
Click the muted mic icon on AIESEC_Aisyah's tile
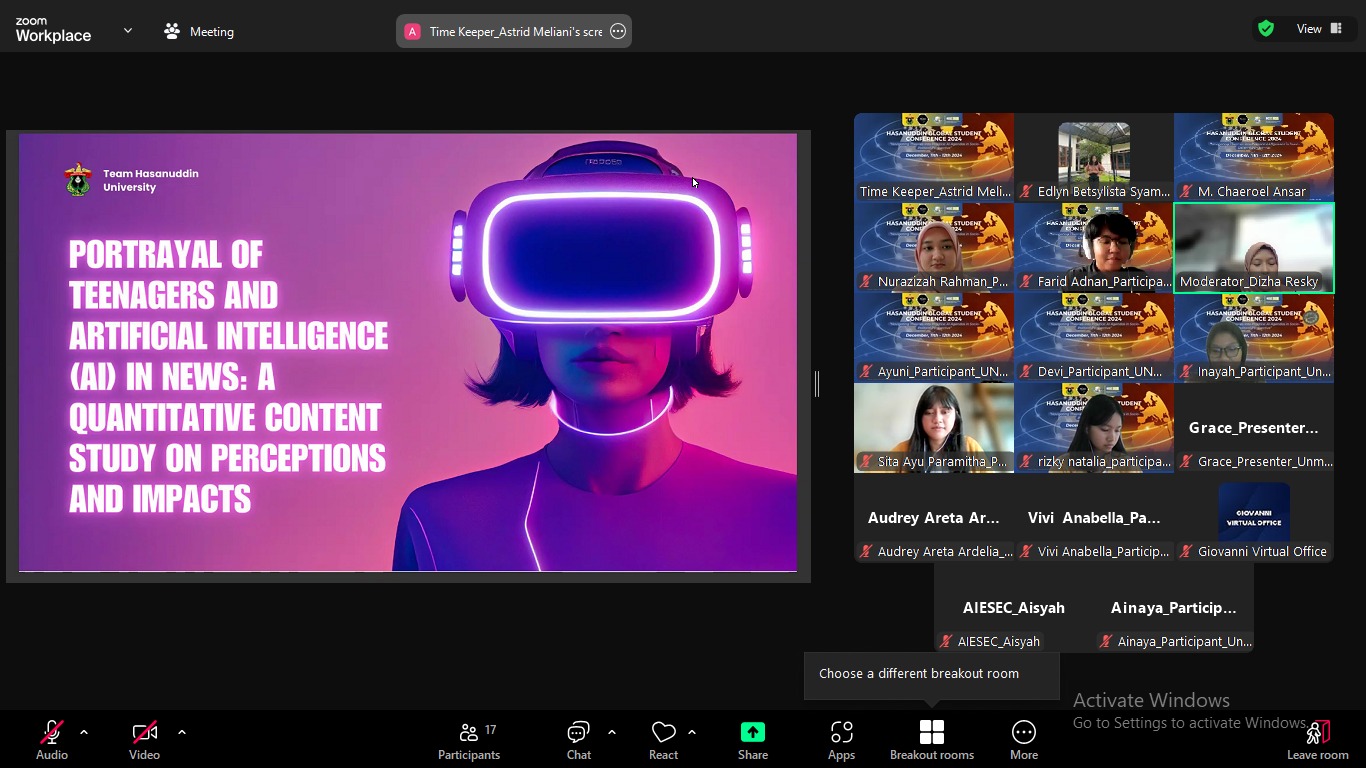[946, 641]
